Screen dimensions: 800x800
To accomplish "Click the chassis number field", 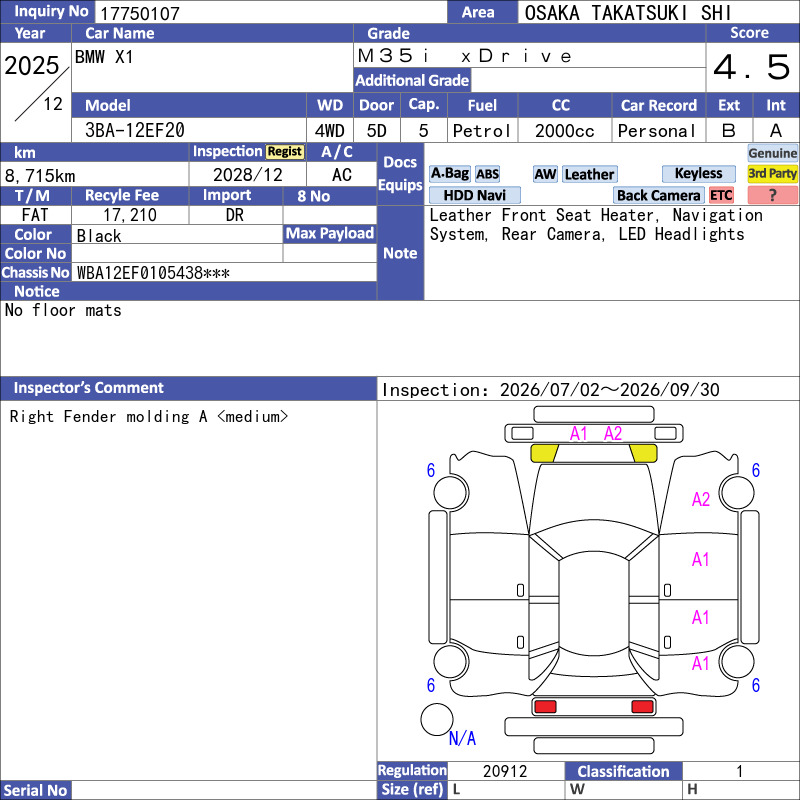I will click(x=224, y=272).
